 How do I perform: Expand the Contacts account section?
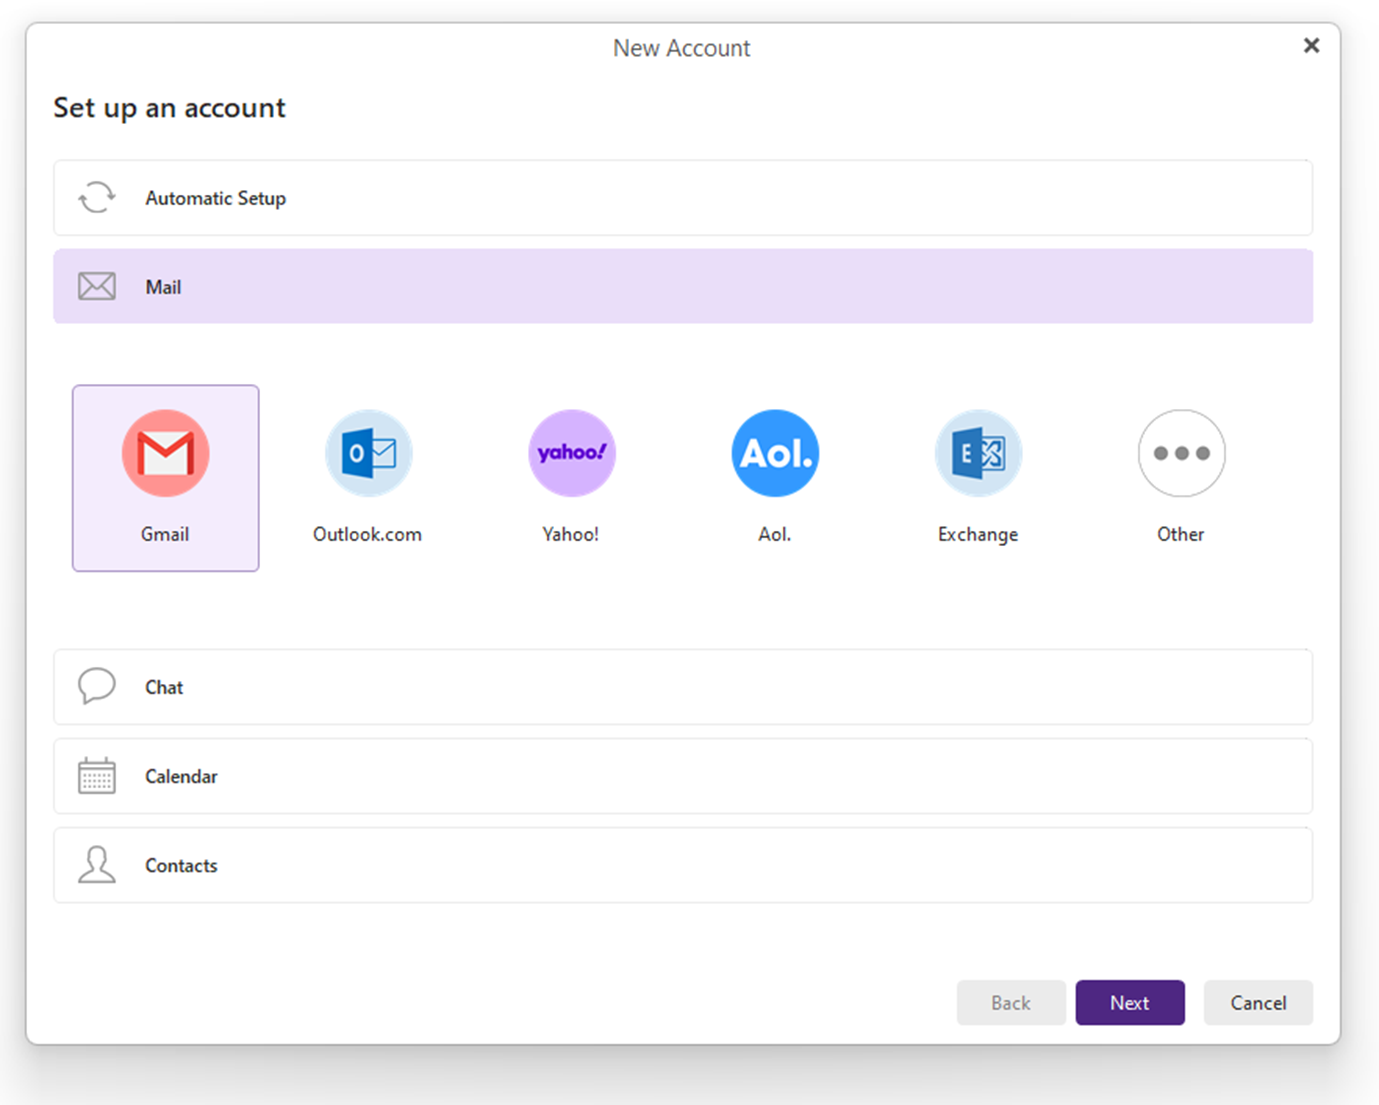click(683, 865)
